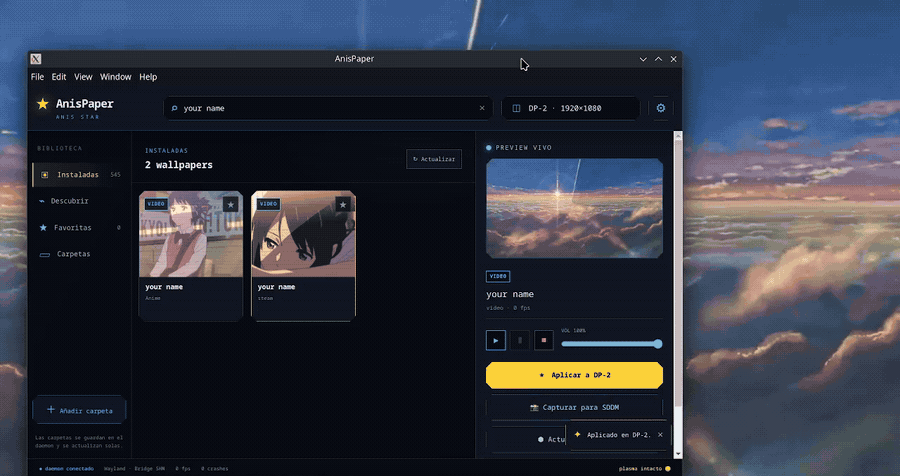Click the partially hidden 'Actu' button
This screenshot has width=900, height=476.
526,439
